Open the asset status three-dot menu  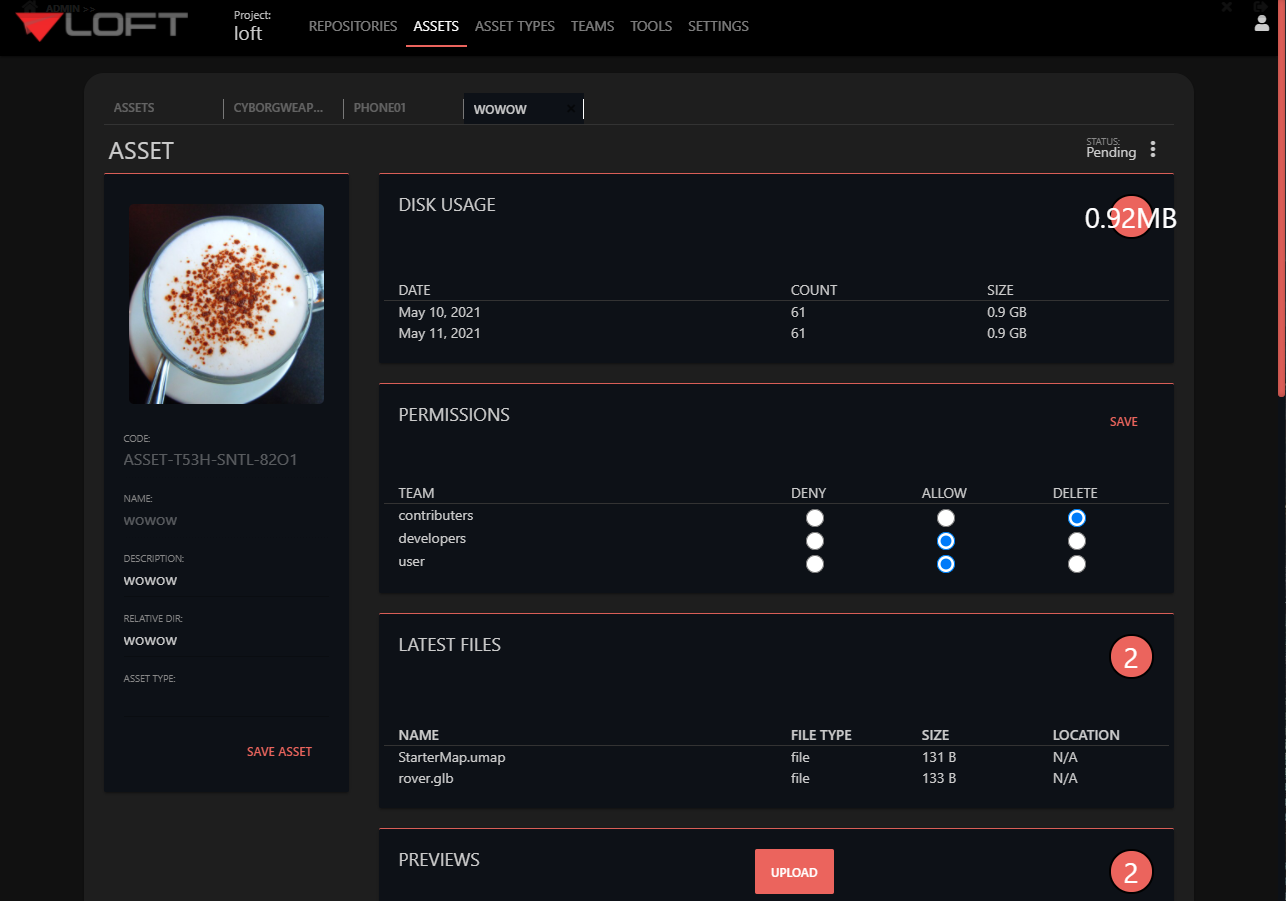(x=1152, y=148)
